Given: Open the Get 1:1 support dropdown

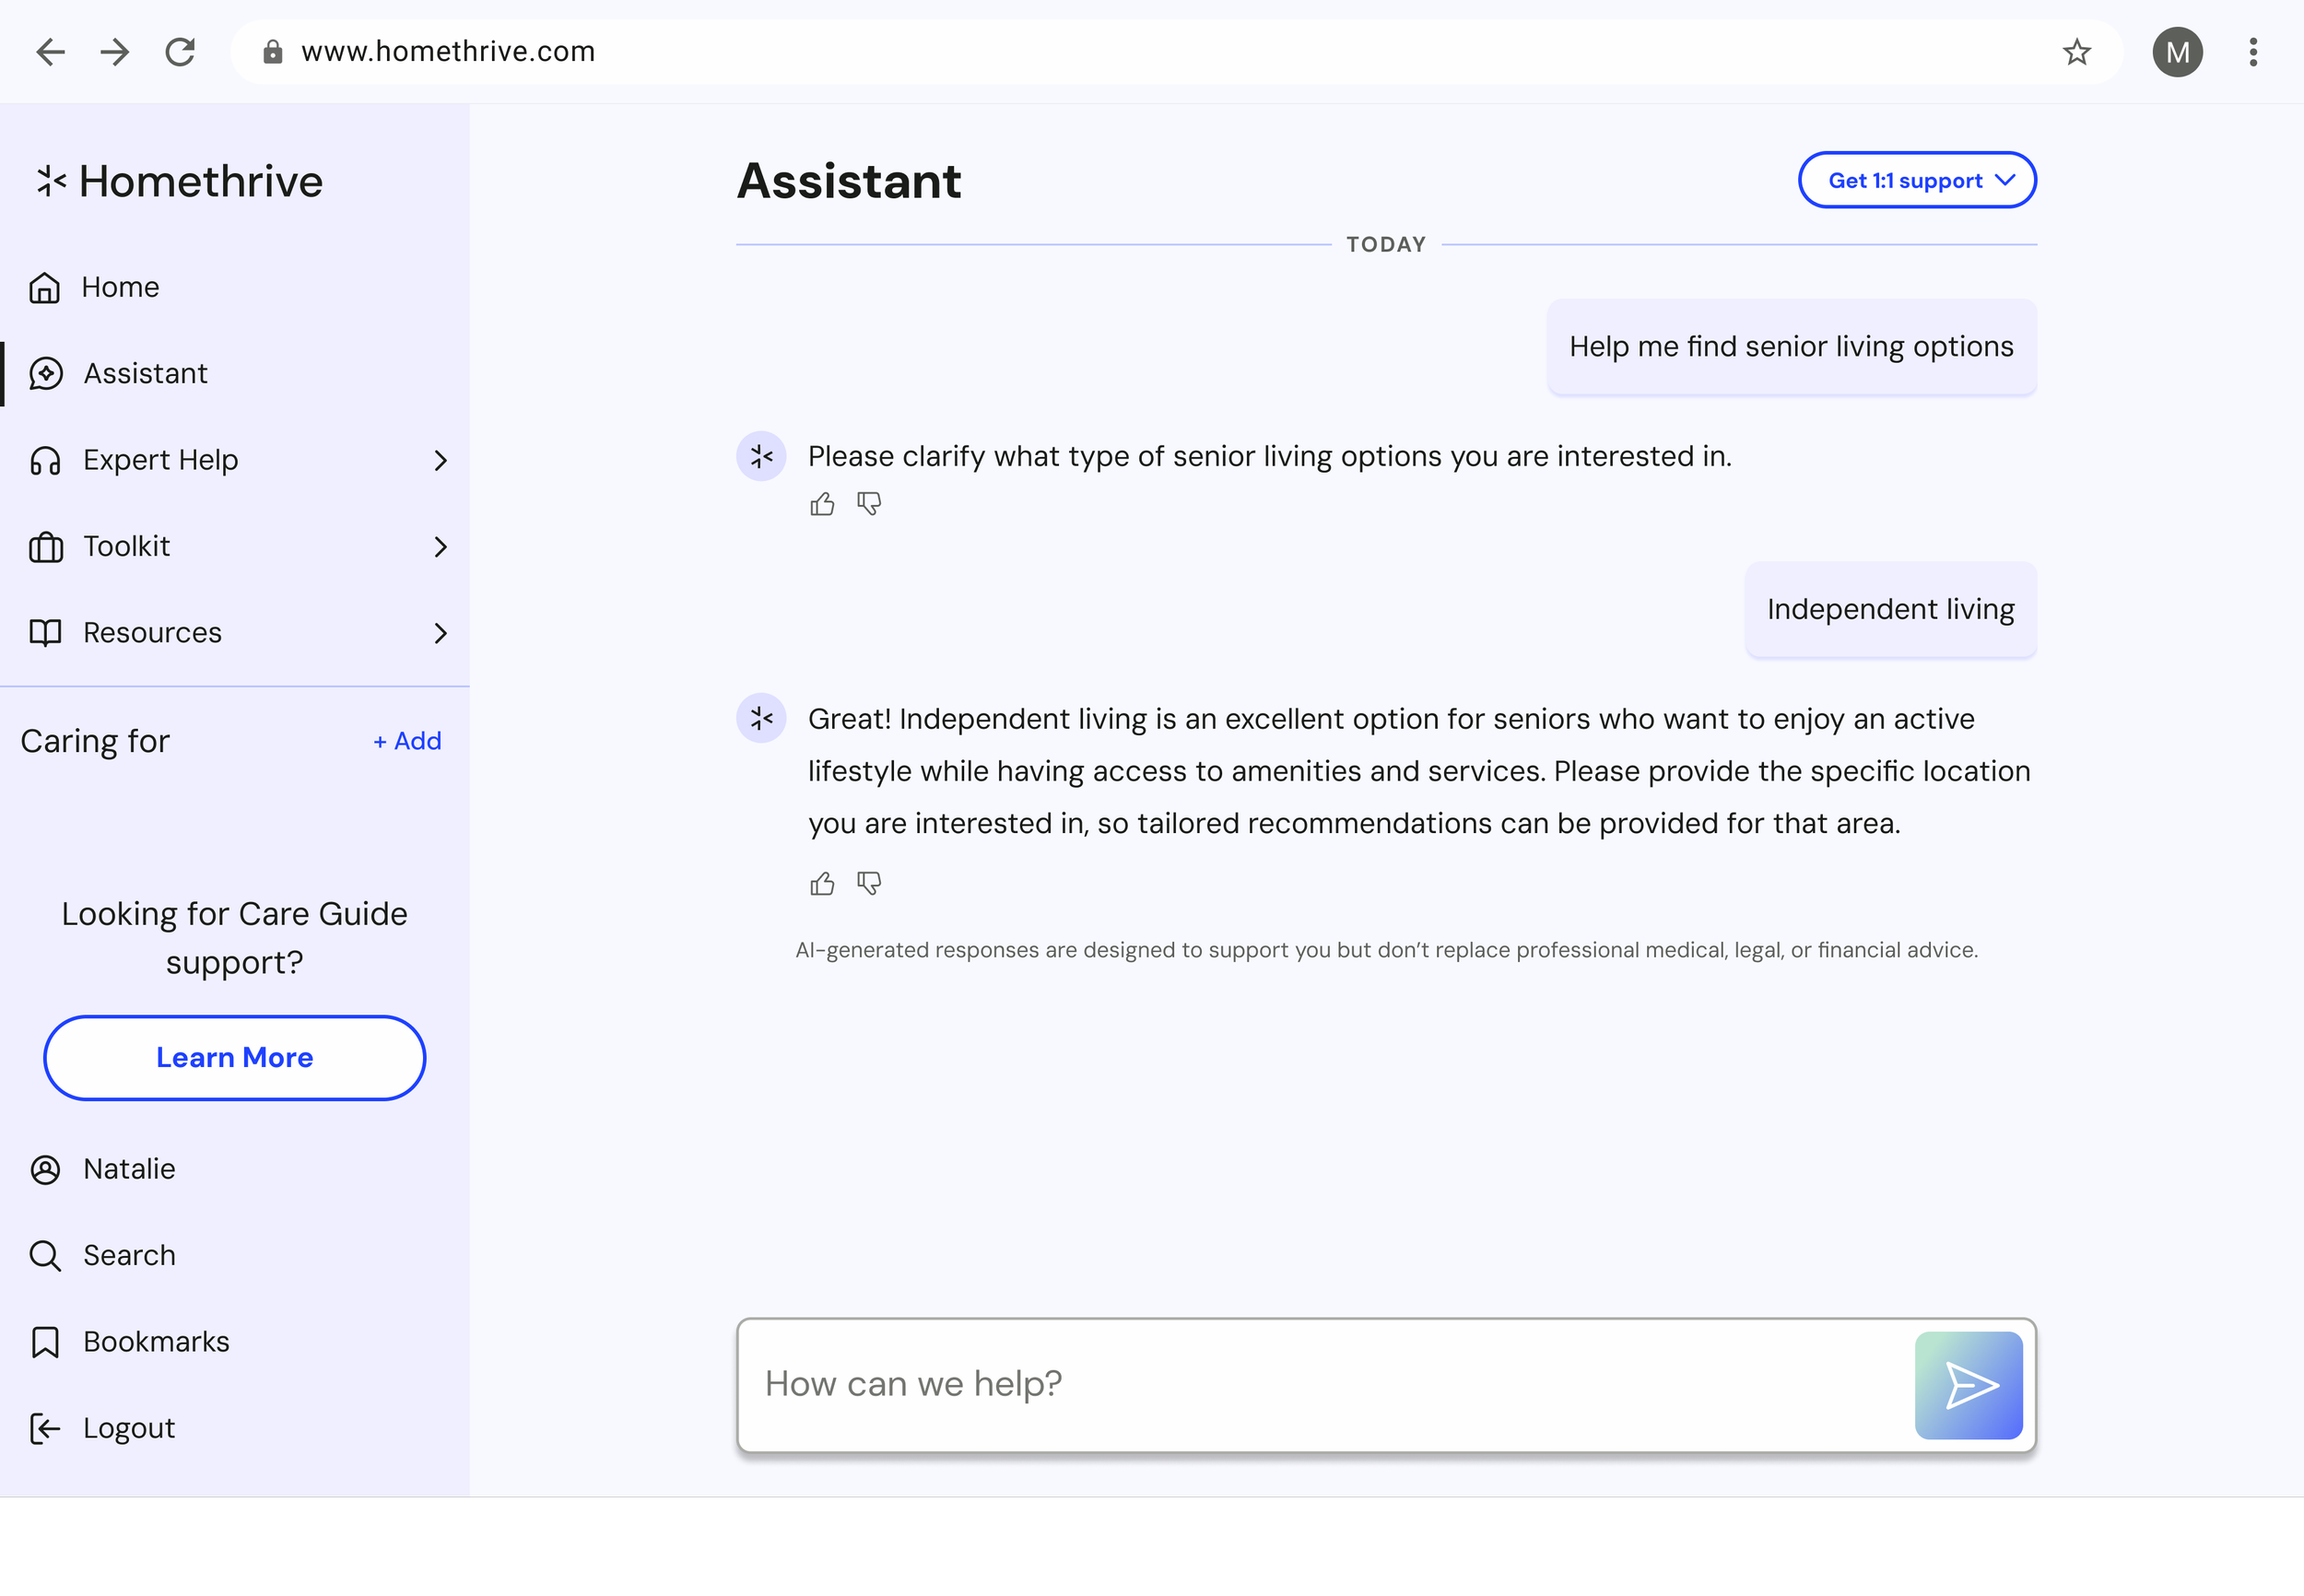Looking at the screenshot, I should tap(1916, 180).
